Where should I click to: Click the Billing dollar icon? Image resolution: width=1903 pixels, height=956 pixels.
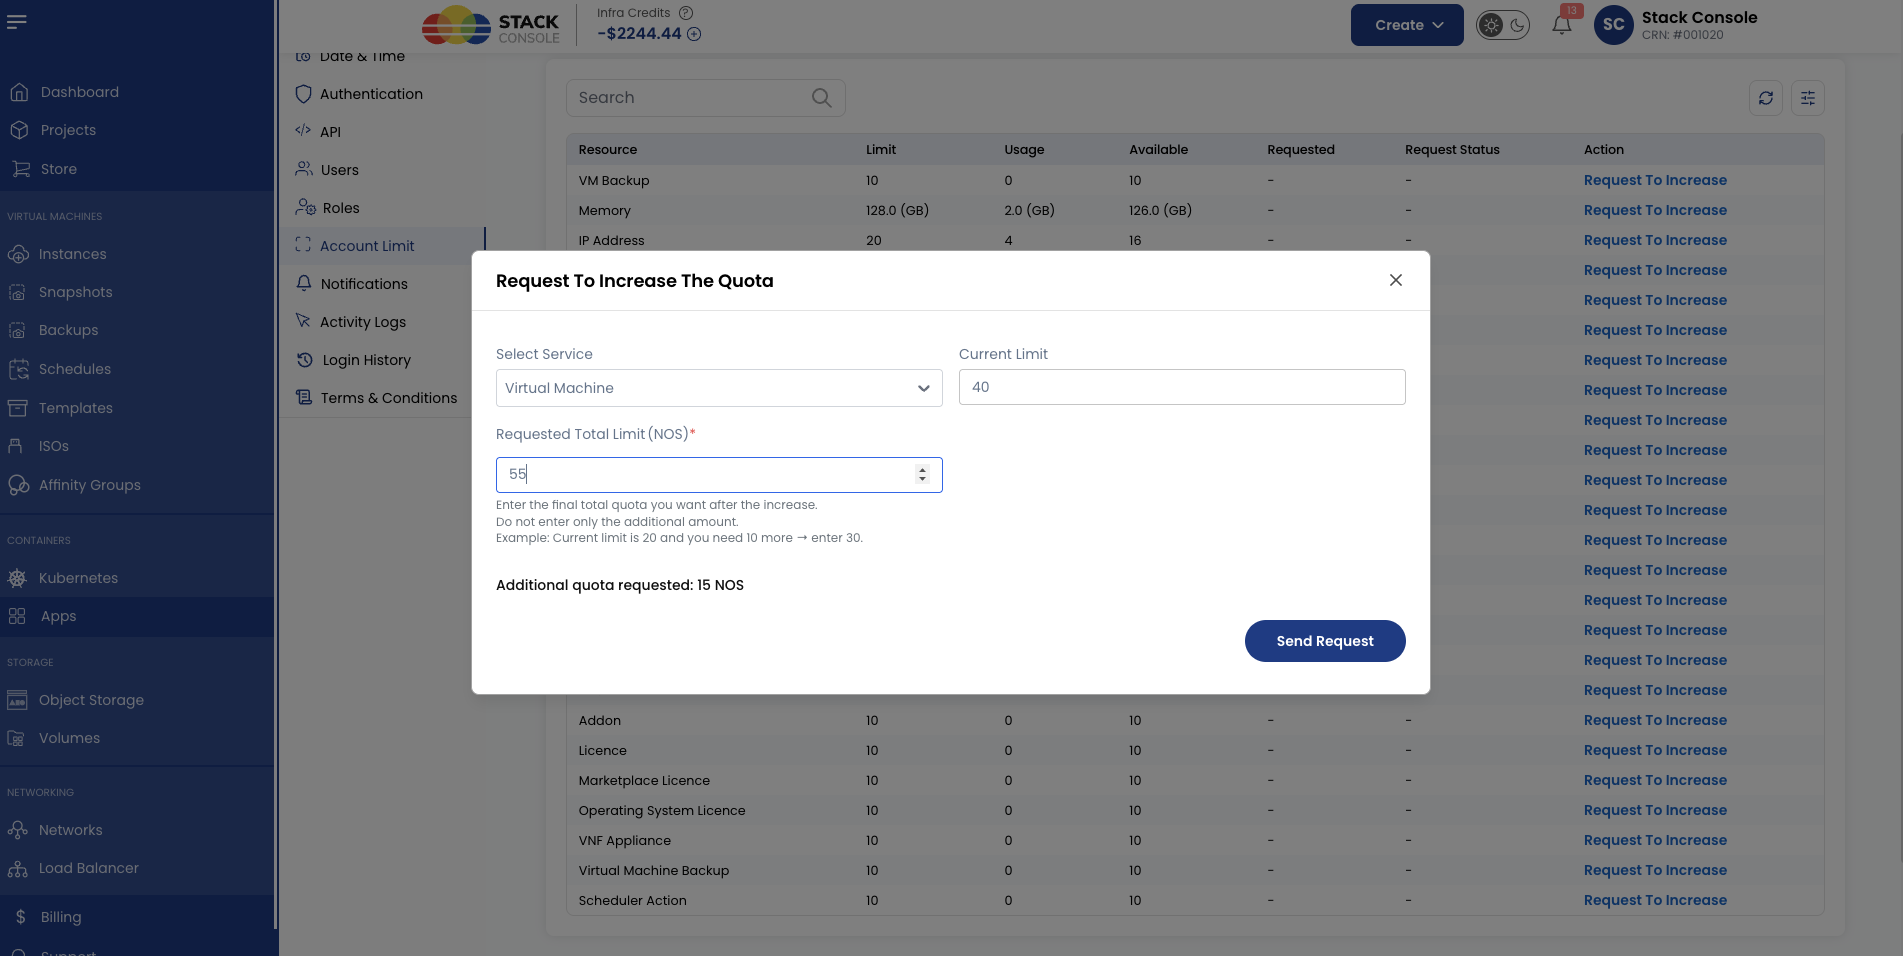tap(20, 917)
